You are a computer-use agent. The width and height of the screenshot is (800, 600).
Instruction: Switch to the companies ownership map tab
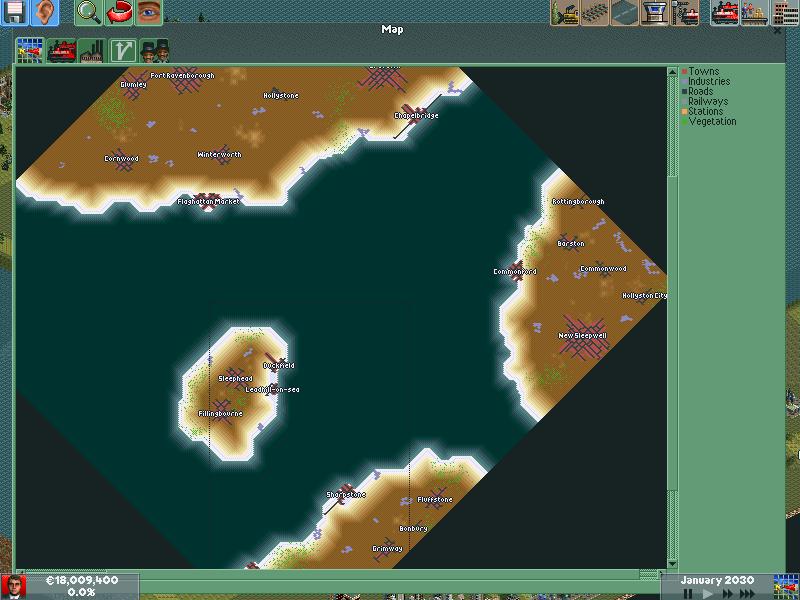(x=155, y=51)
